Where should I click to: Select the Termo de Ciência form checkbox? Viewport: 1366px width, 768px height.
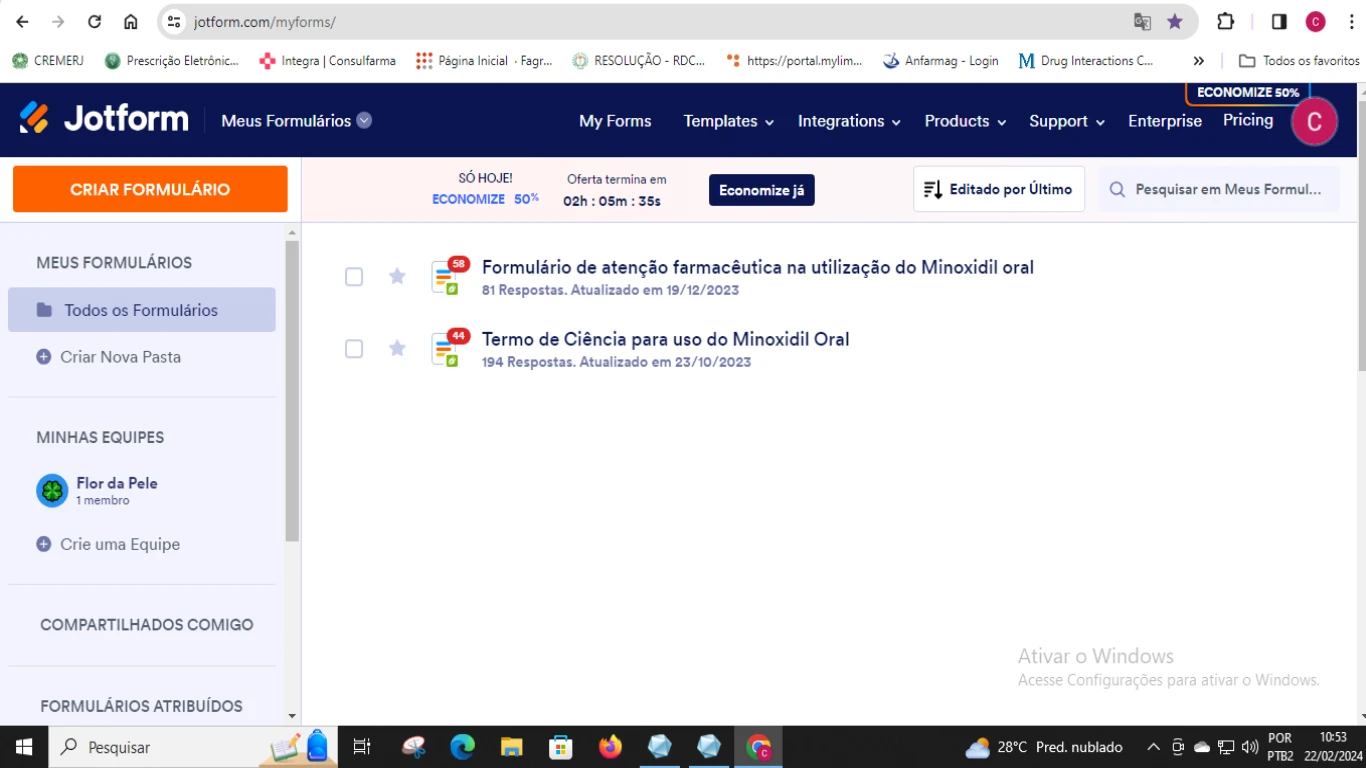pos(353,349)
